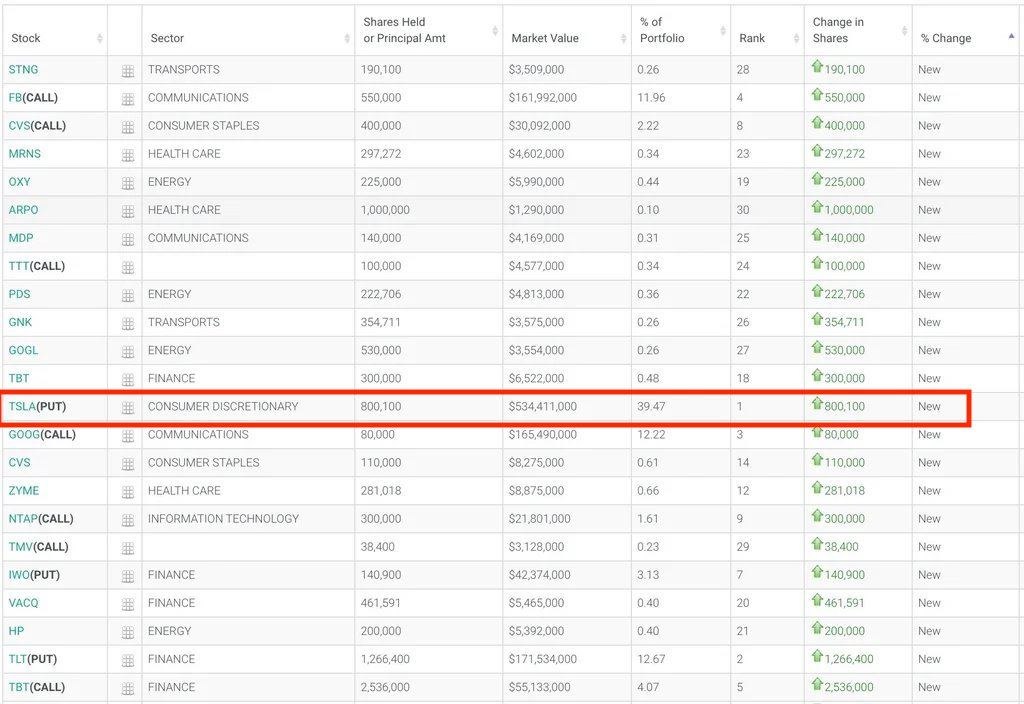Image resolution: width=1024 pixels, height=704 pixels.
Task: Open the MRNS stock link
Action: [x=25, y=154]
